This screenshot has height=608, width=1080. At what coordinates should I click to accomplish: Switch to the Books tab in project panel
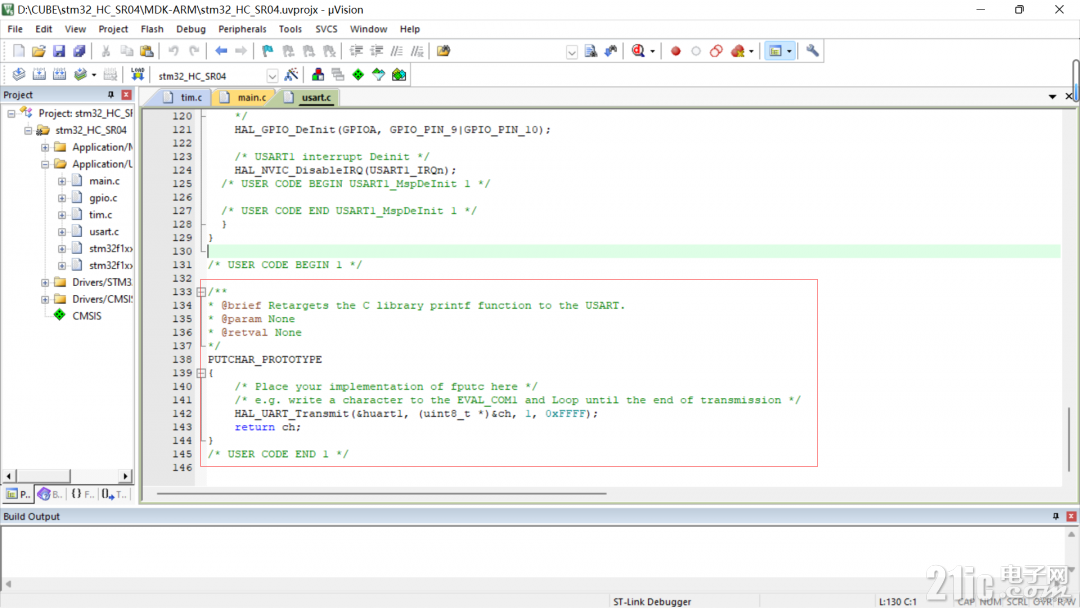tap(50, 494)
